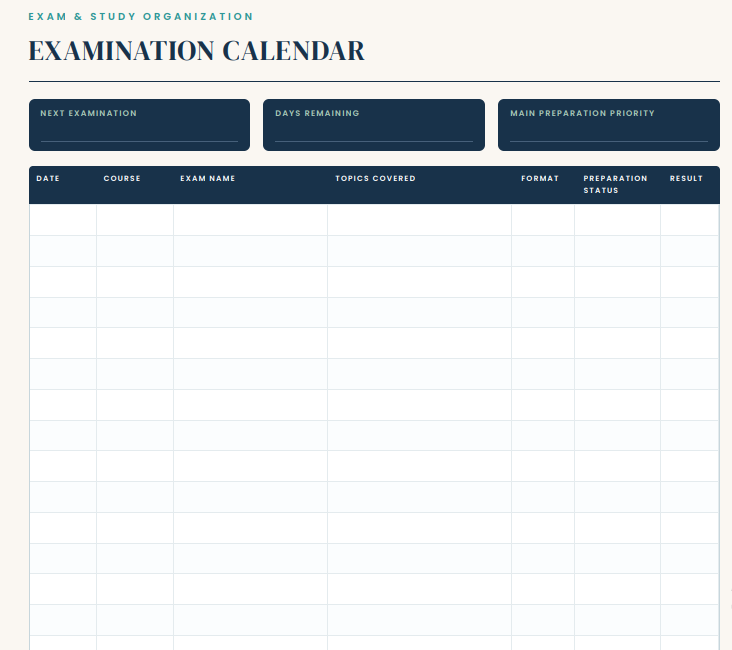
Task: Click the PREPARATION STATUS column header
Action: [x=615, y=184]
